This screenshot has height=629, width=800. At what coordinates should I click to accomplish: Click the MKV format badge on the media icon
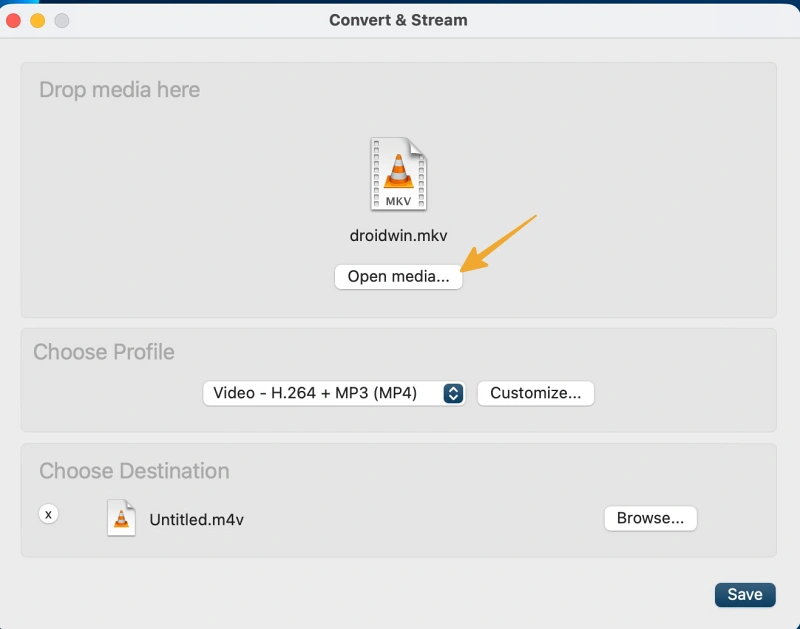click(x=399, y=201)
